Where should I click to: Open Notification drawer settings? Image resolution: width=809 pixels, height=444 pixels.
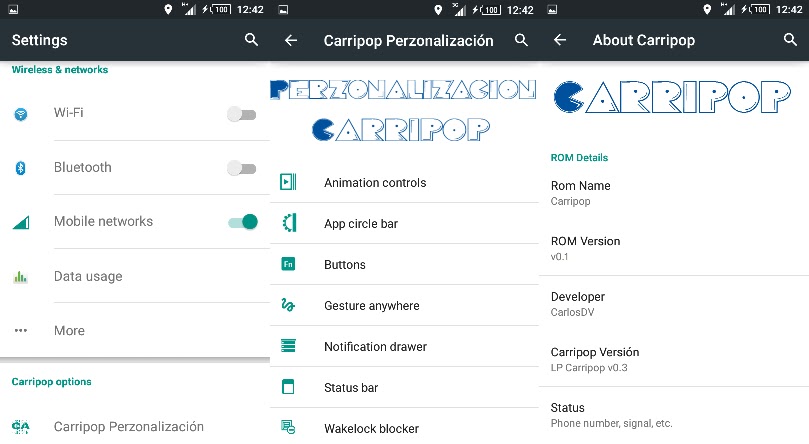pos(404,346)
